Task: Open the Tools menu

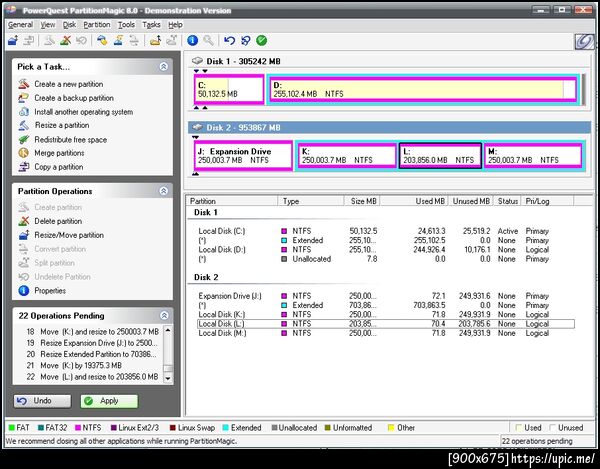Action: pyautogui.click(x=126, y=25)
